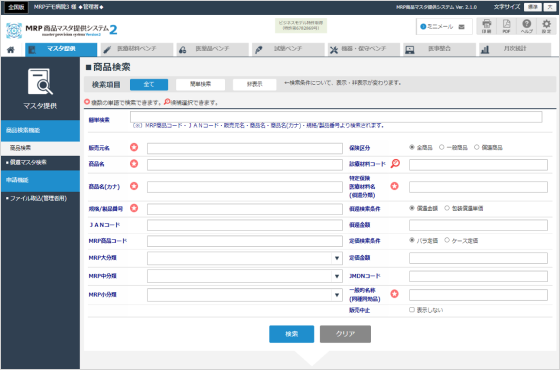This screenshot has width=560, height=370.
Task: Switch to the 医事整合 tab
Action: [x=439, y=49]
